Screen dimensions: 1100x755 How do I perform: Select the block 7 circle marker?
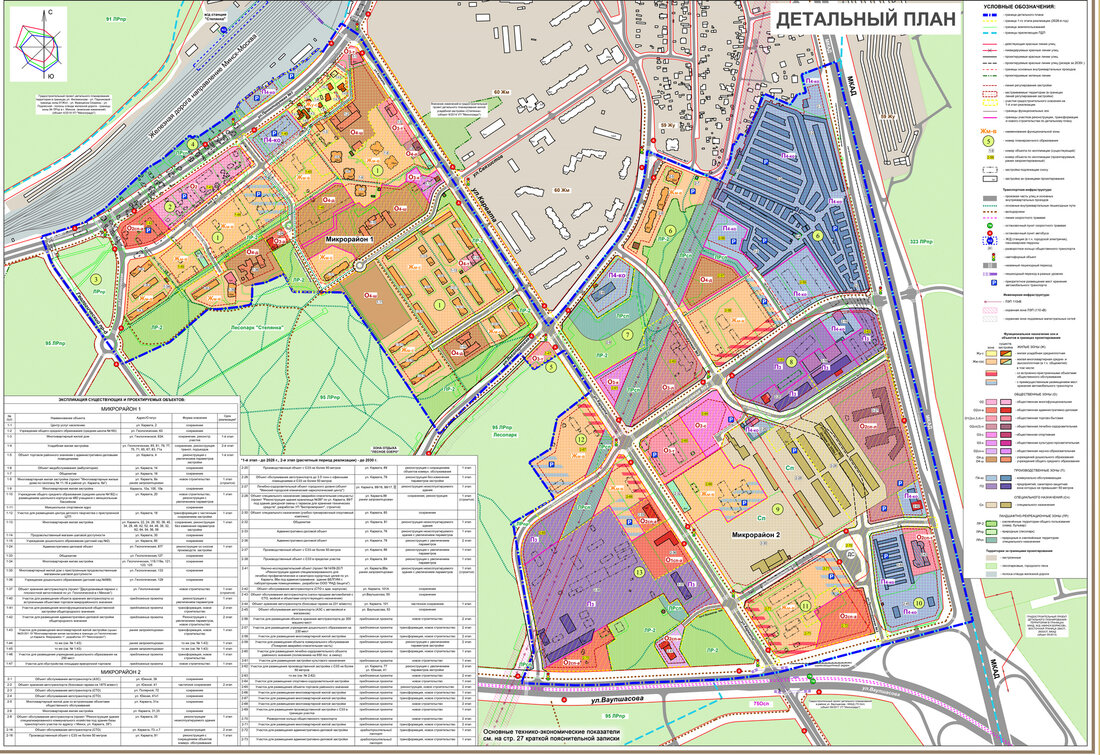[627, 334]
